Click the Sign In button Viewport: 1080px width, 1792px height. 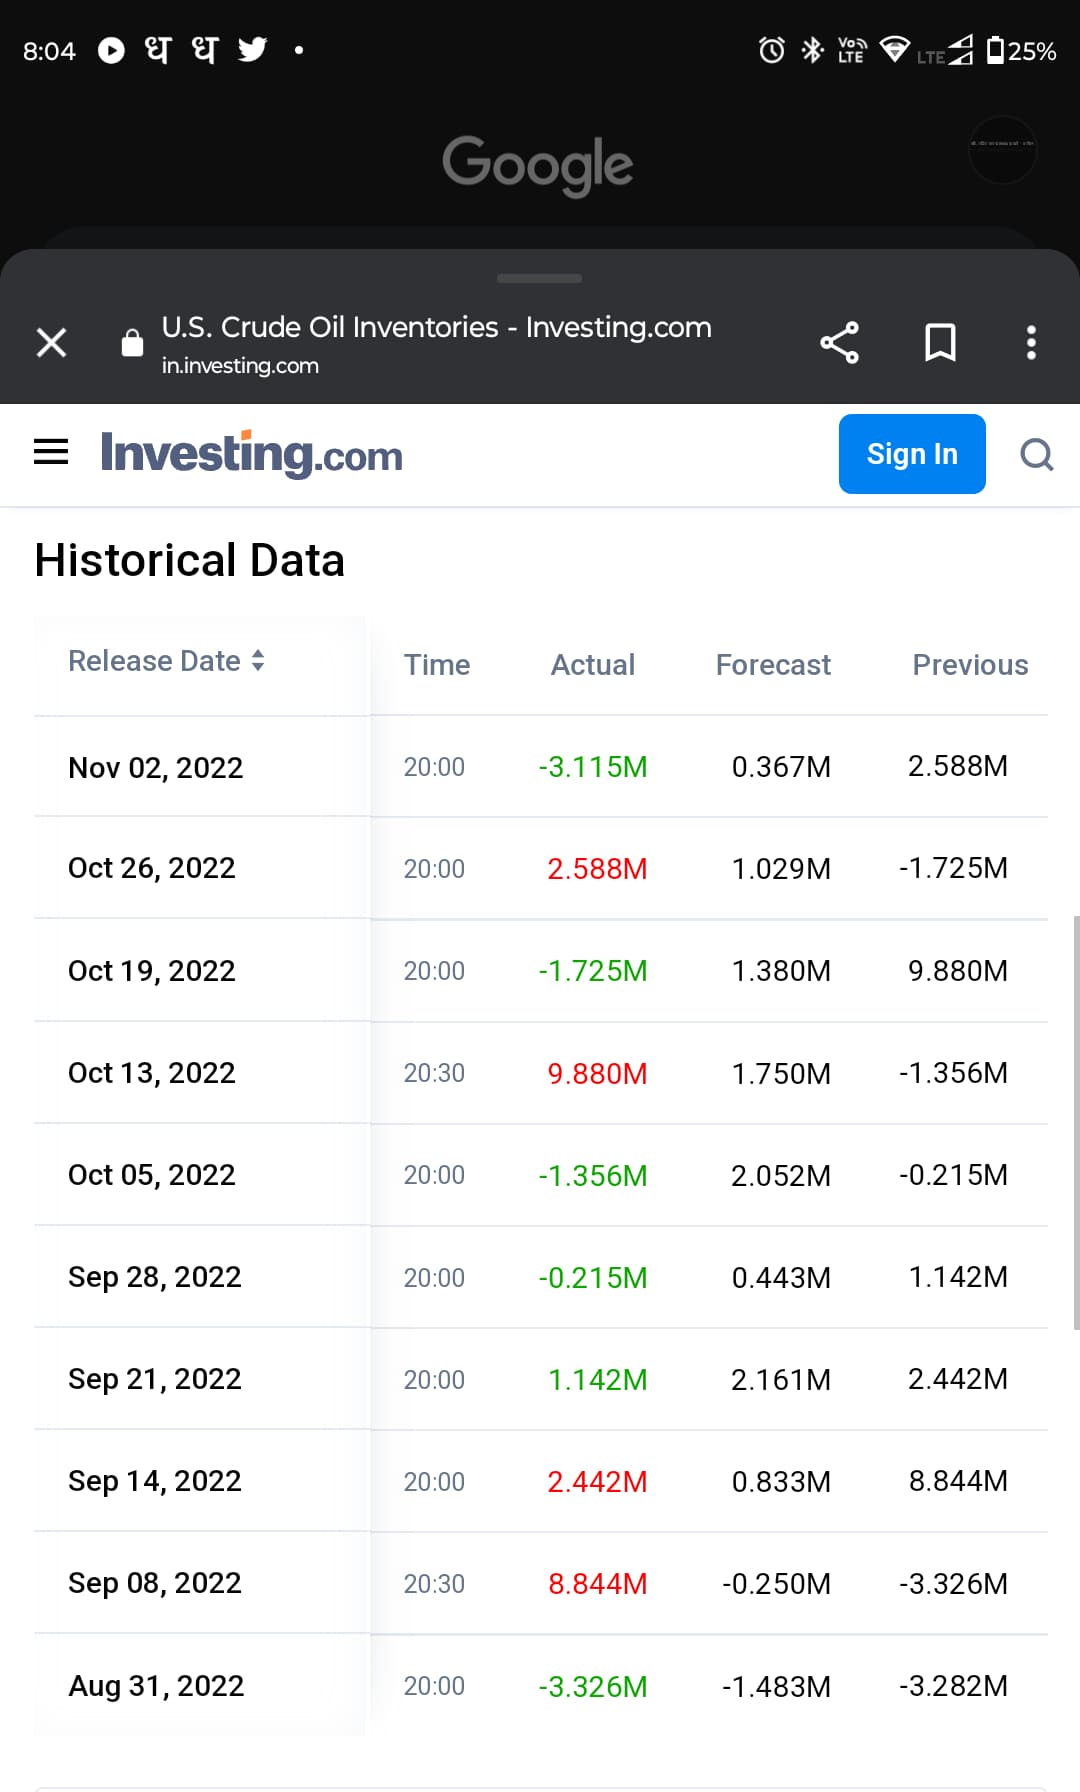912,454
